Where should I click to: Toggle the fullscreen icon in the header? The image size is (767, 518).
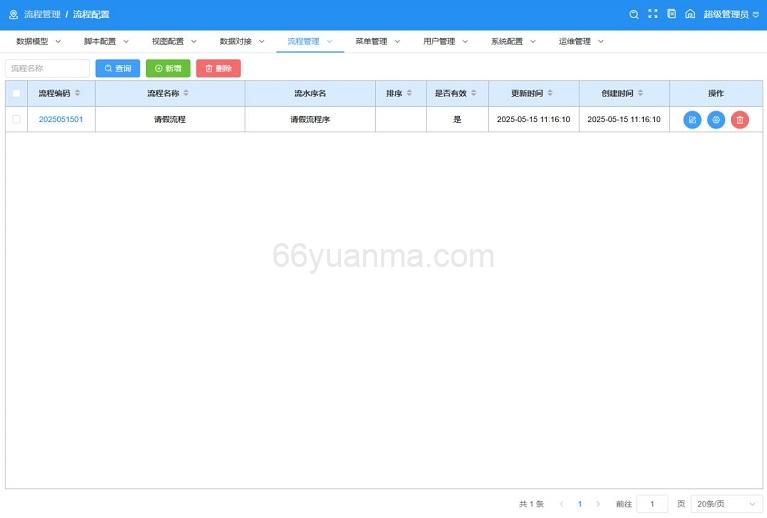pyautogui.click(x=653, y=14)
